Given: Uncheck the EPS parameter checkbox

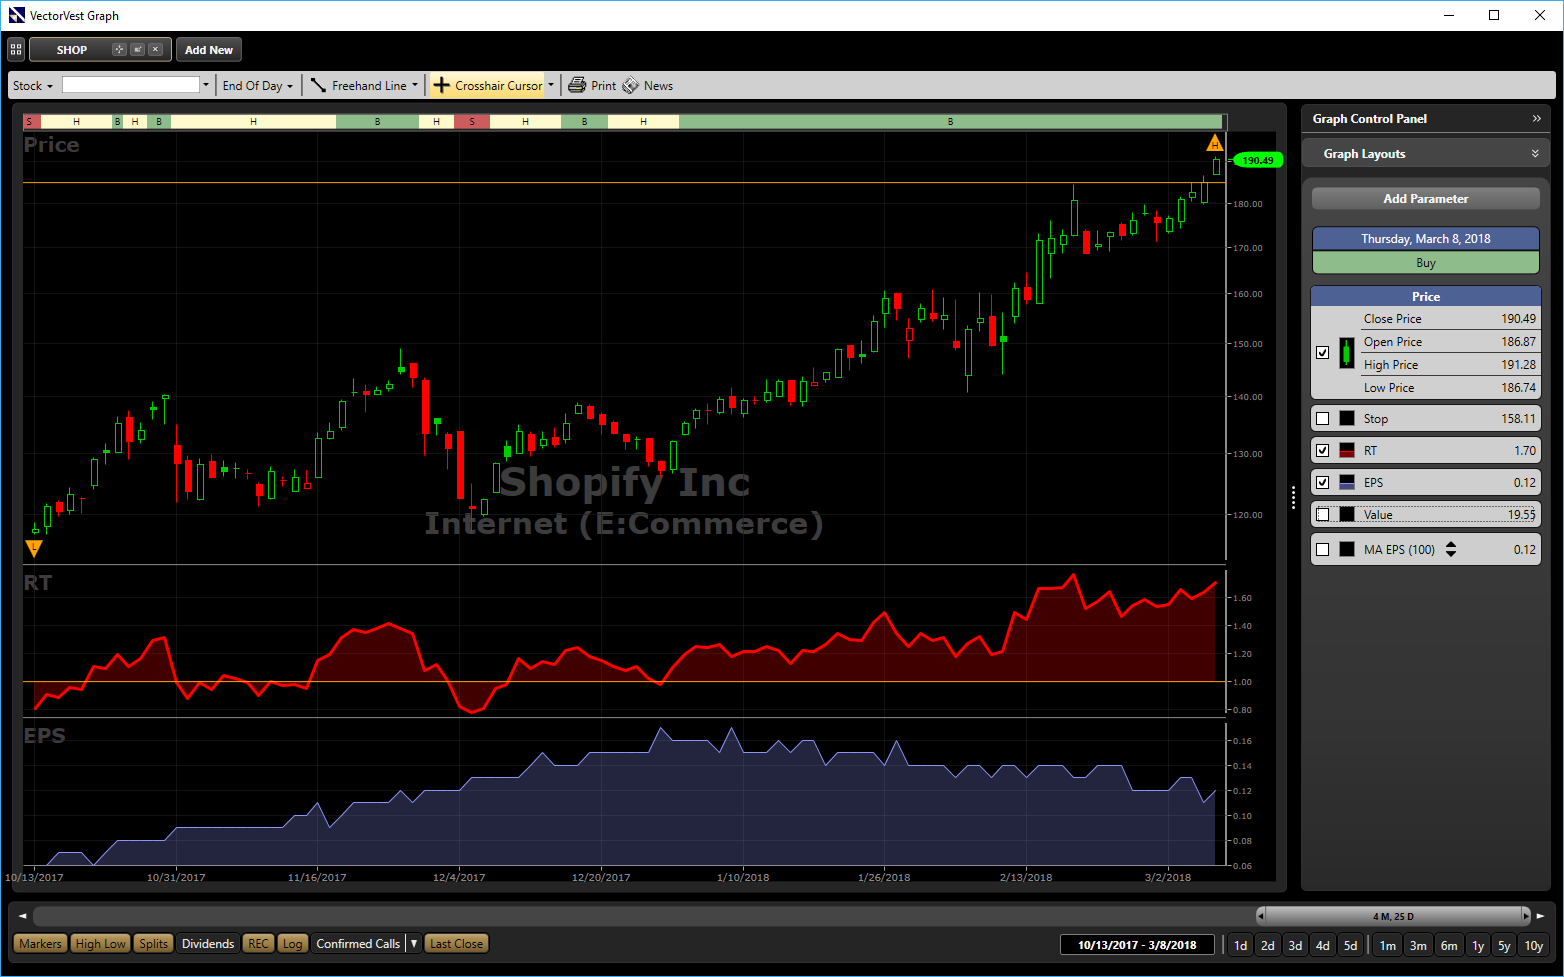Looking at the screenshot, I should [x=1323, y=483].
